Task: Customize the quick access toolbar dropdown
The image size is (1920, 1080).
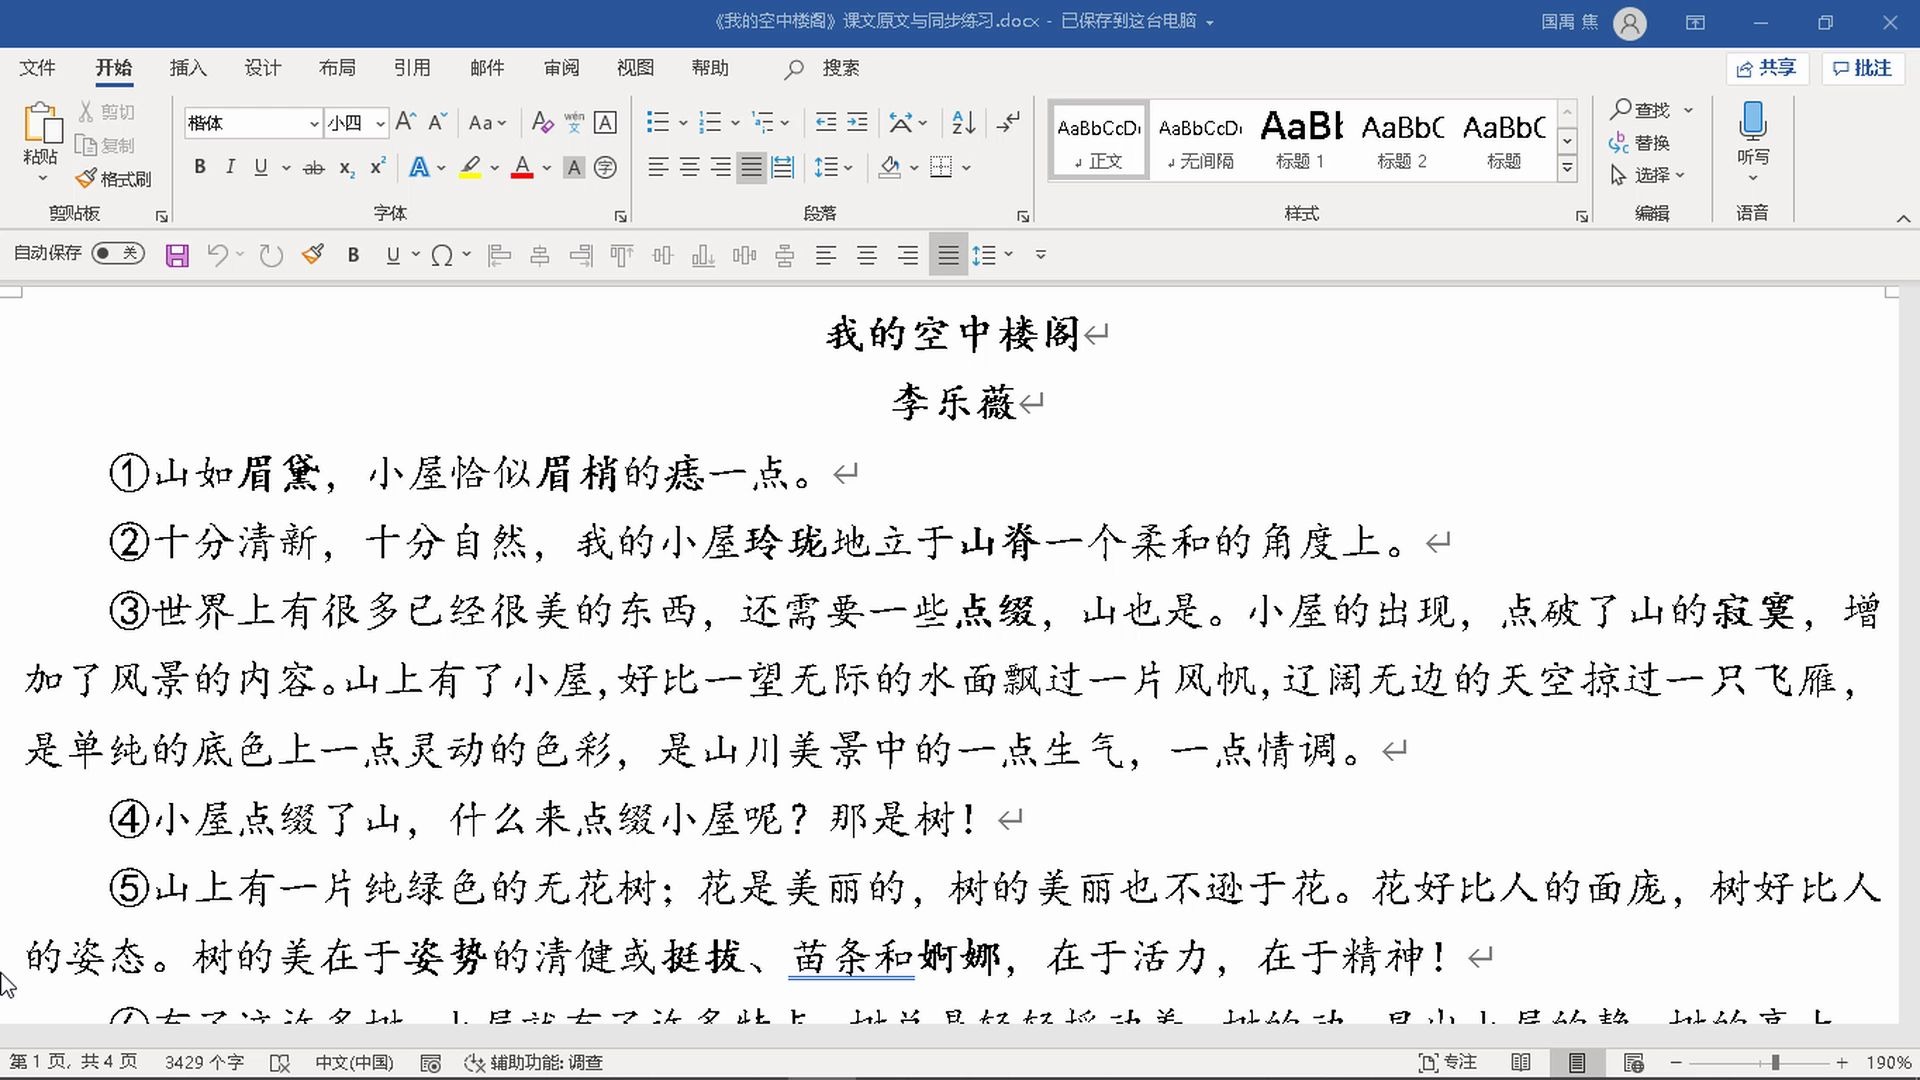Action: pyautogui.click(x=1041, y=255)
